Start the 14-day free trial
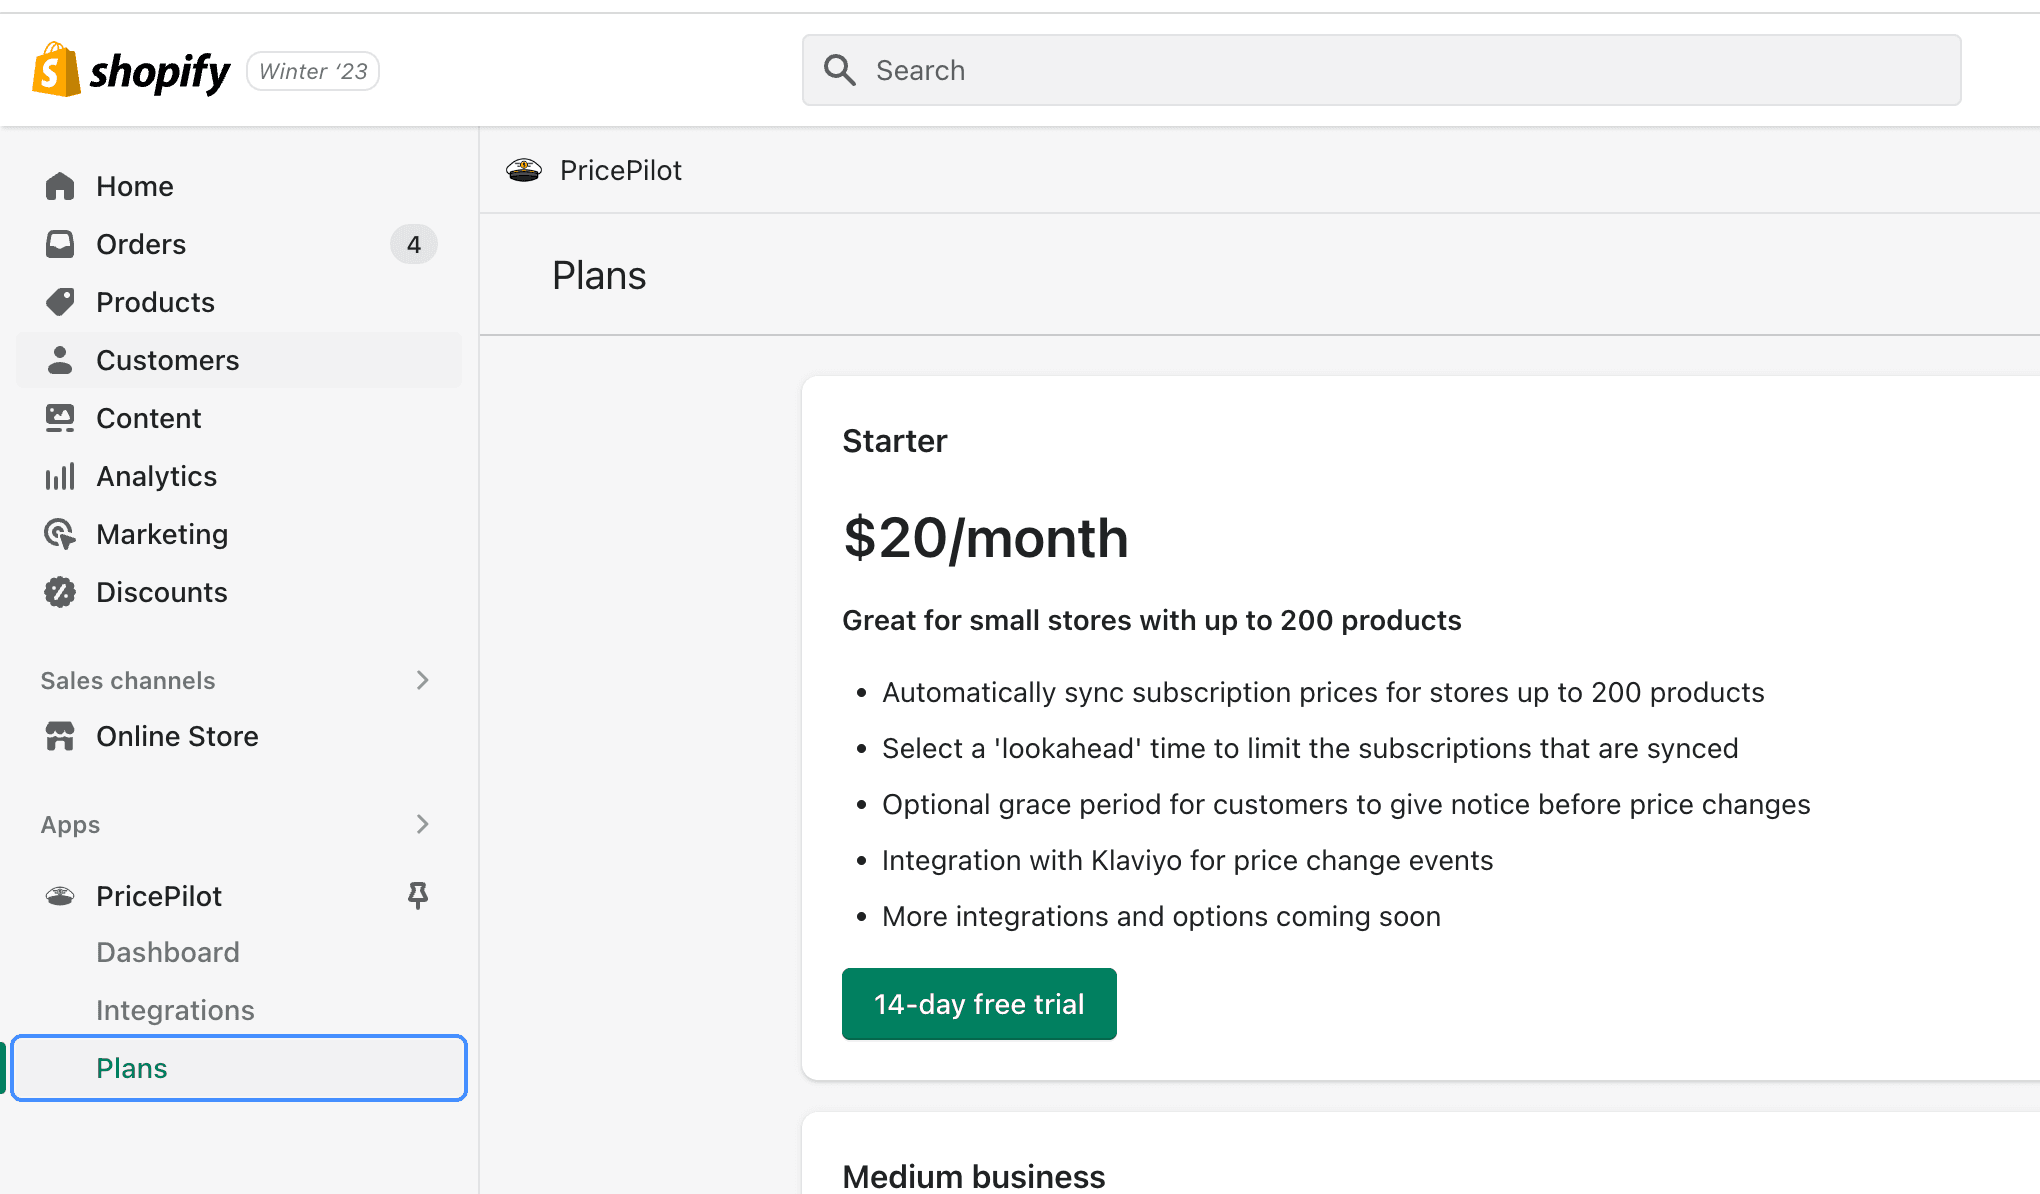 click(978, 1004)
